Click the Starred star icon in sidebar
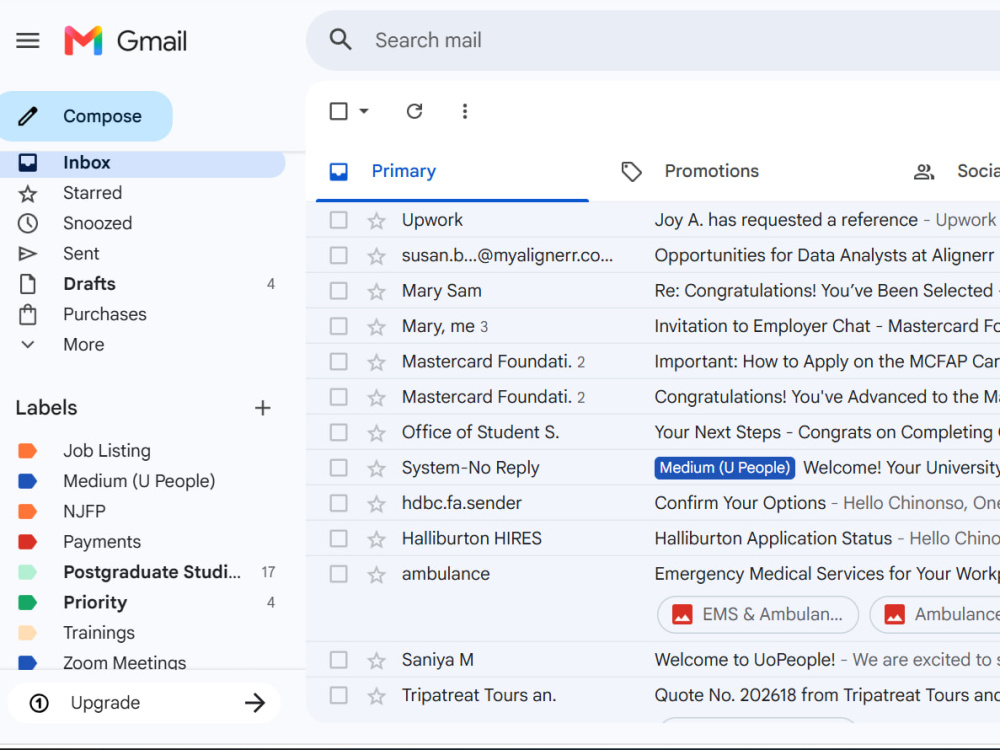The image size is (1000, 750). pyautogui.click(x=27, y=193)
